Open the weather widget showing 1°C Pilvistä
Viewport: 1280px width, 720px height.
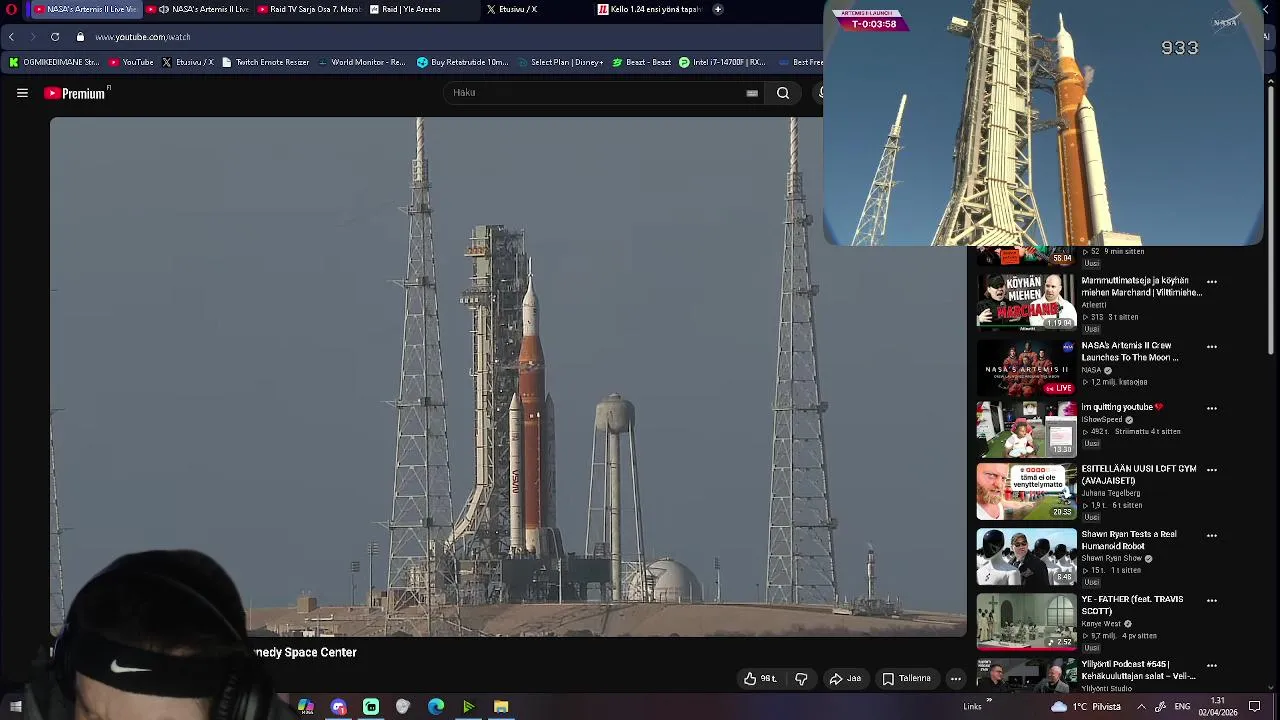pyautogui.click(x=1085, y=707)
